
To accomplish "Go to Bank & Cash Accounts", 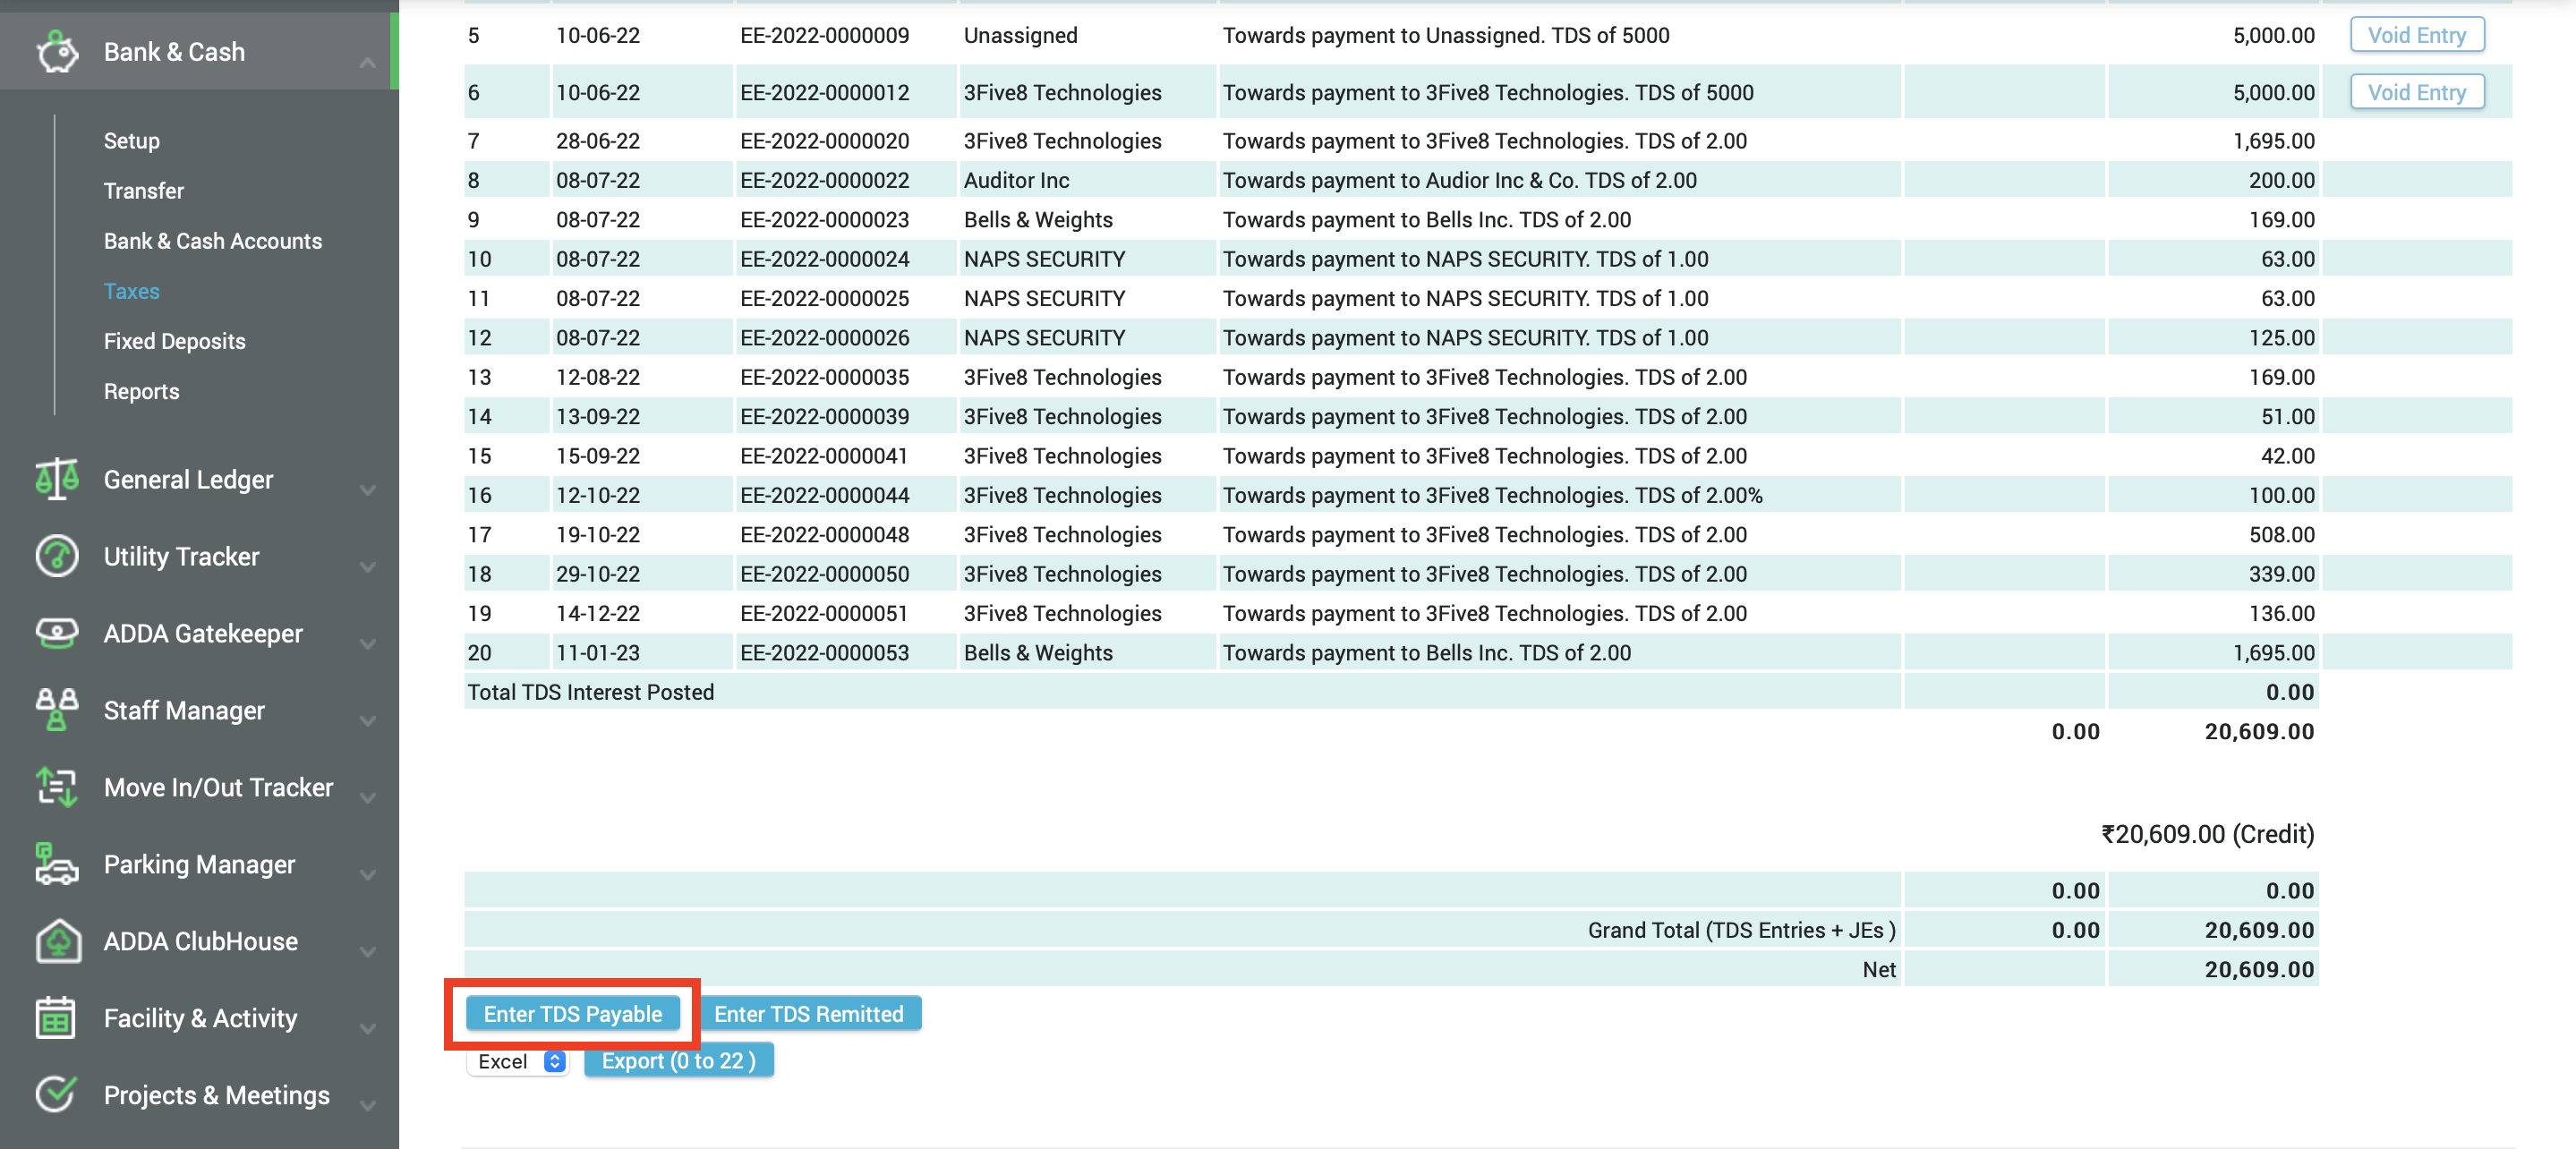I will tap(212, 240).
